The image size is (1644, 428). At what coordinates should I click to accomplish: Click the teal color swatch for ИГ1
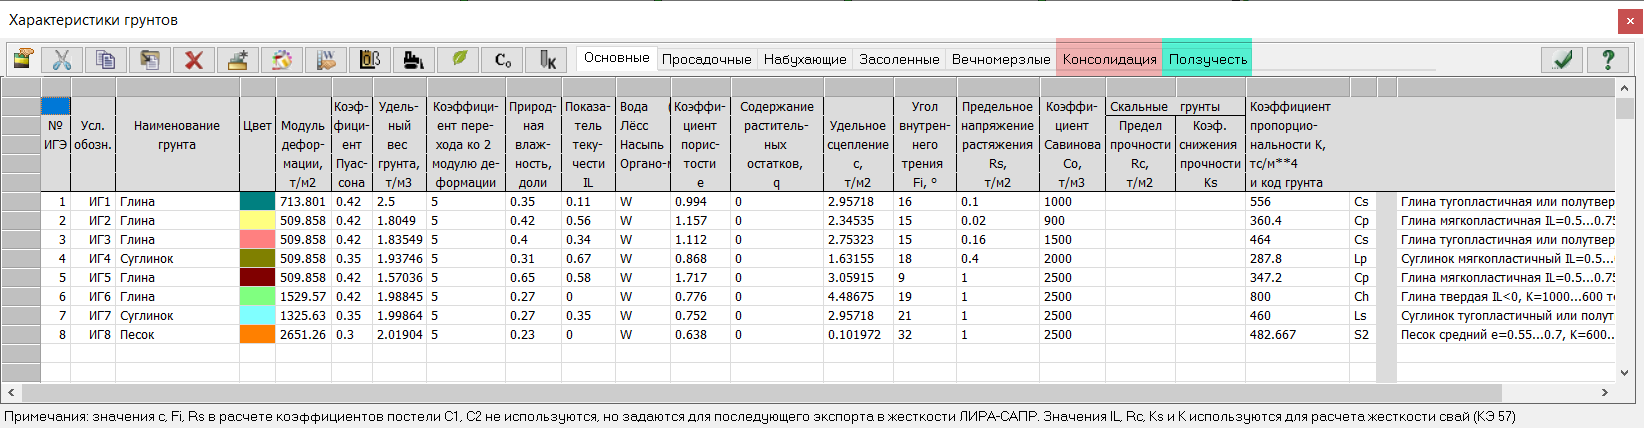click(x=257, y=201)
